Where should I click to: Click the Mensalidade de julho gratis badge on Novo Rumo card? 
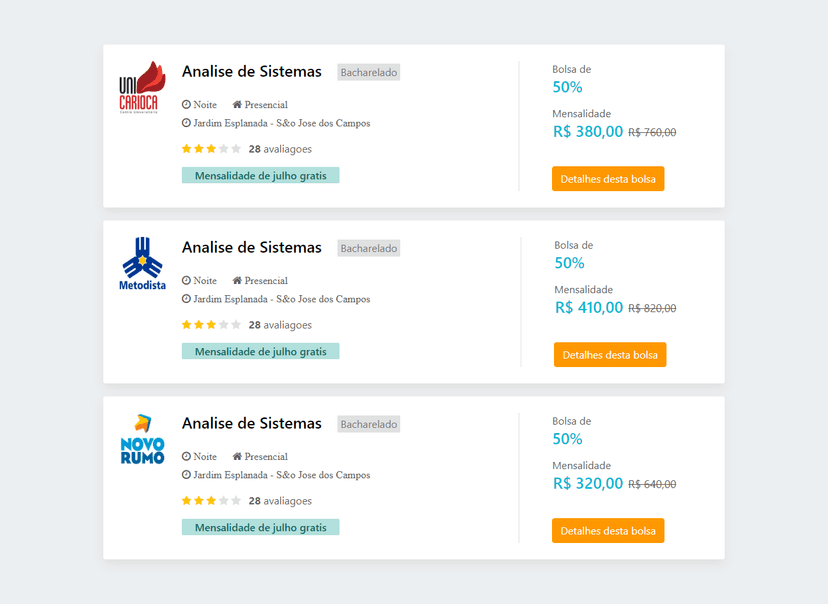point(260,527)
